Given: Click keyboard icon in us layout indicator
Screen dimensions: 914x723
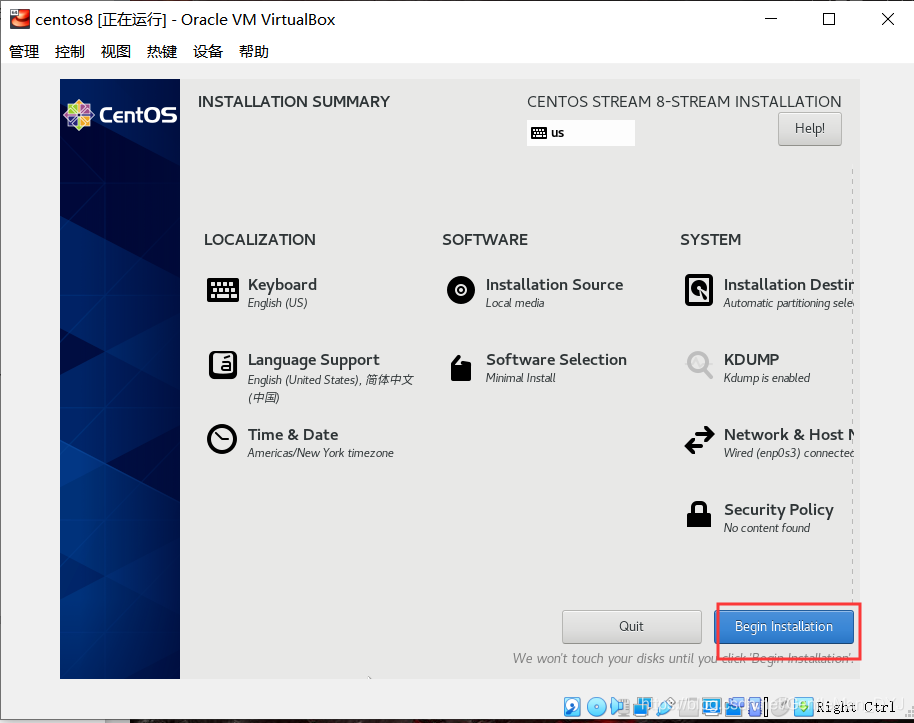Looking at the screenshot, I should 539,133.
